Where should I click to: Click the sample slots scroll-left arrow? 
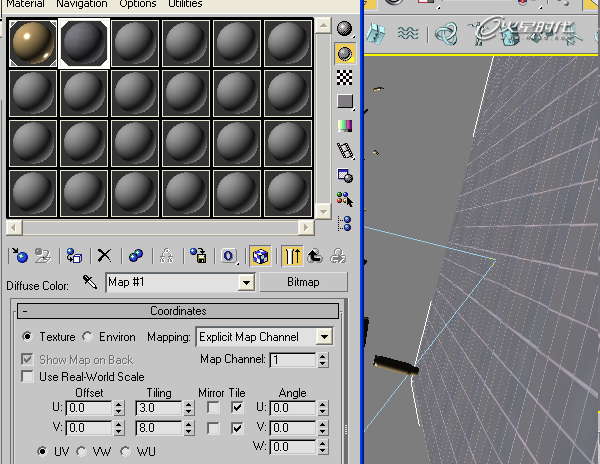14,228
